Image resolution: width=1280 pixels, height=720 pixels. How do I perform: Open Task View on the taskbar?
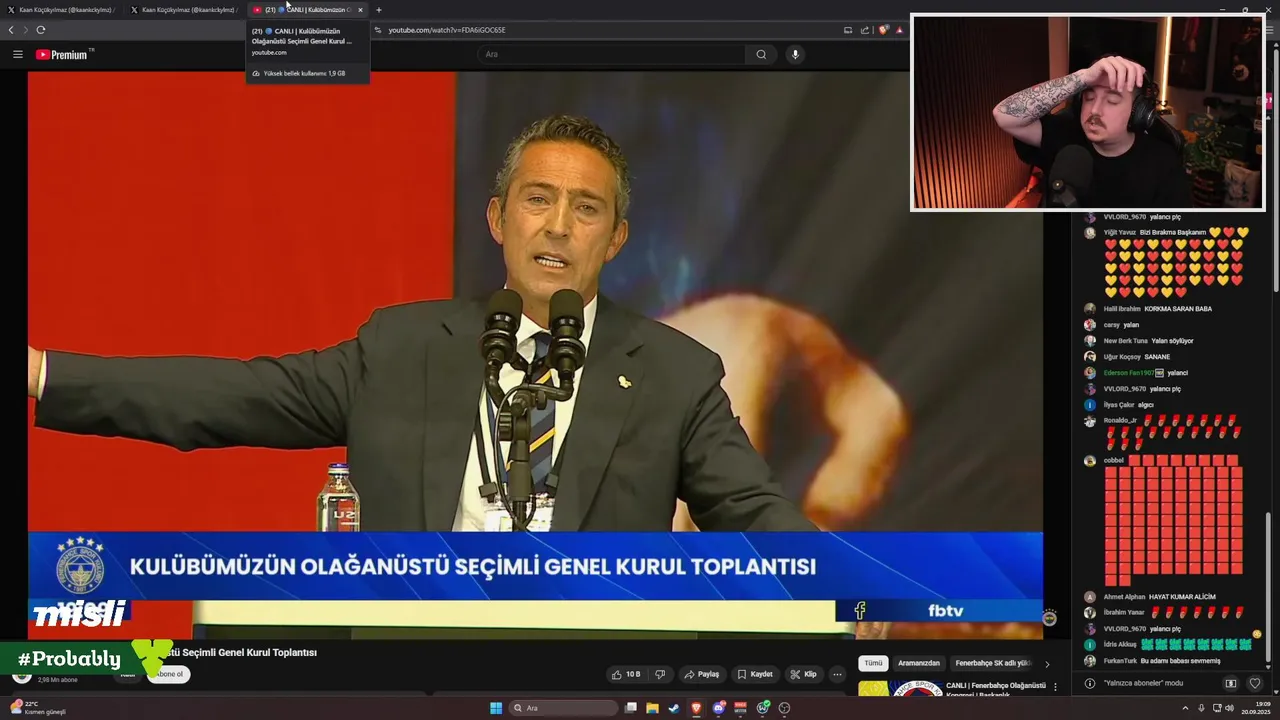[631, 708]
